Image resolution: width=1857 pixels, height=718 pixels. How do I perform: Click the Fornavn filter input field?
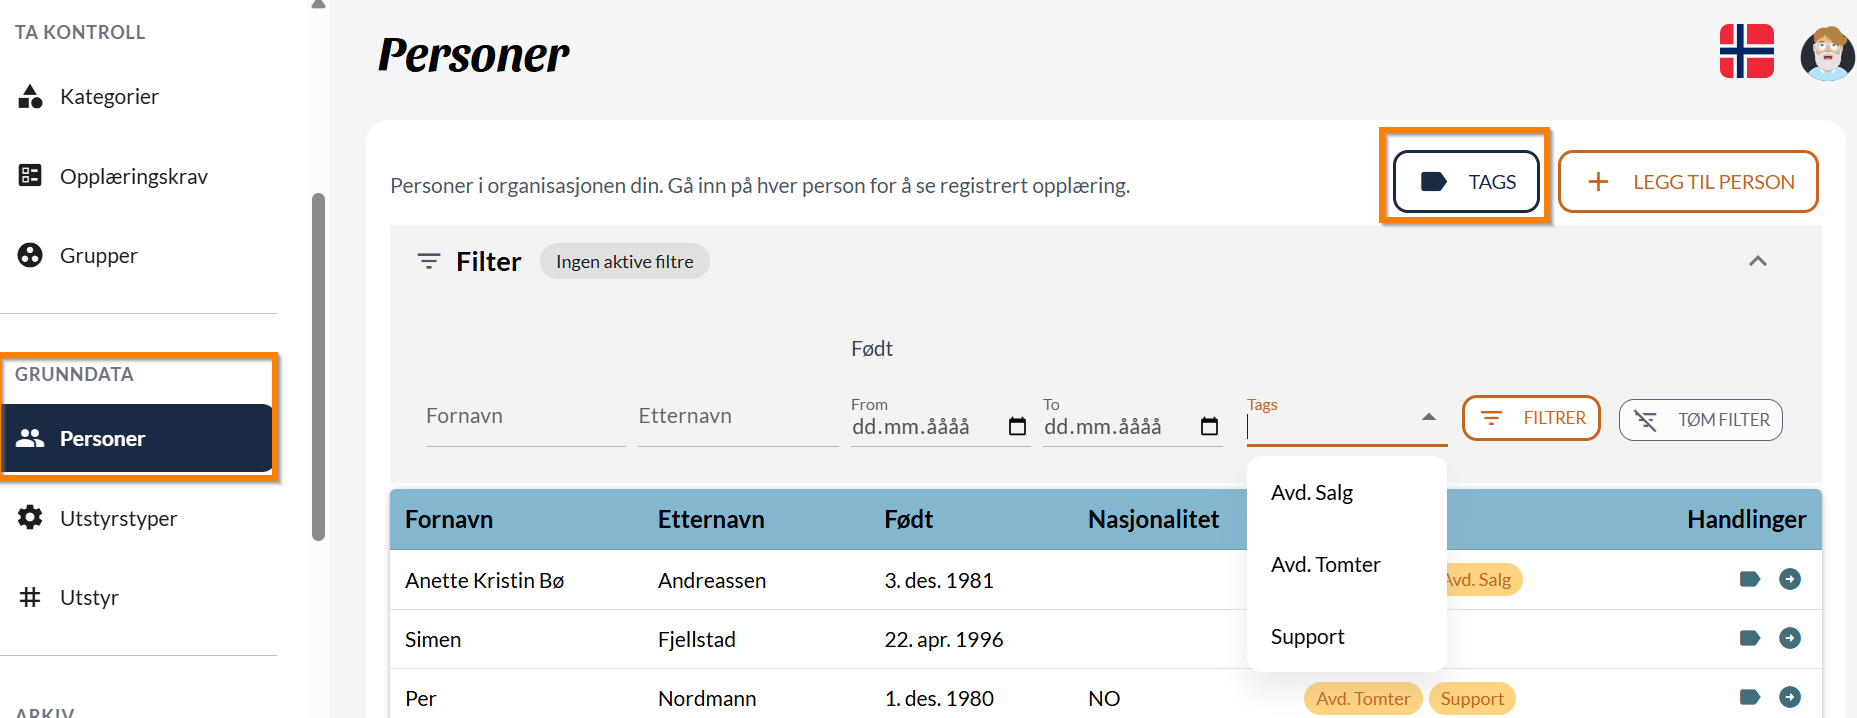pos(524,417)
